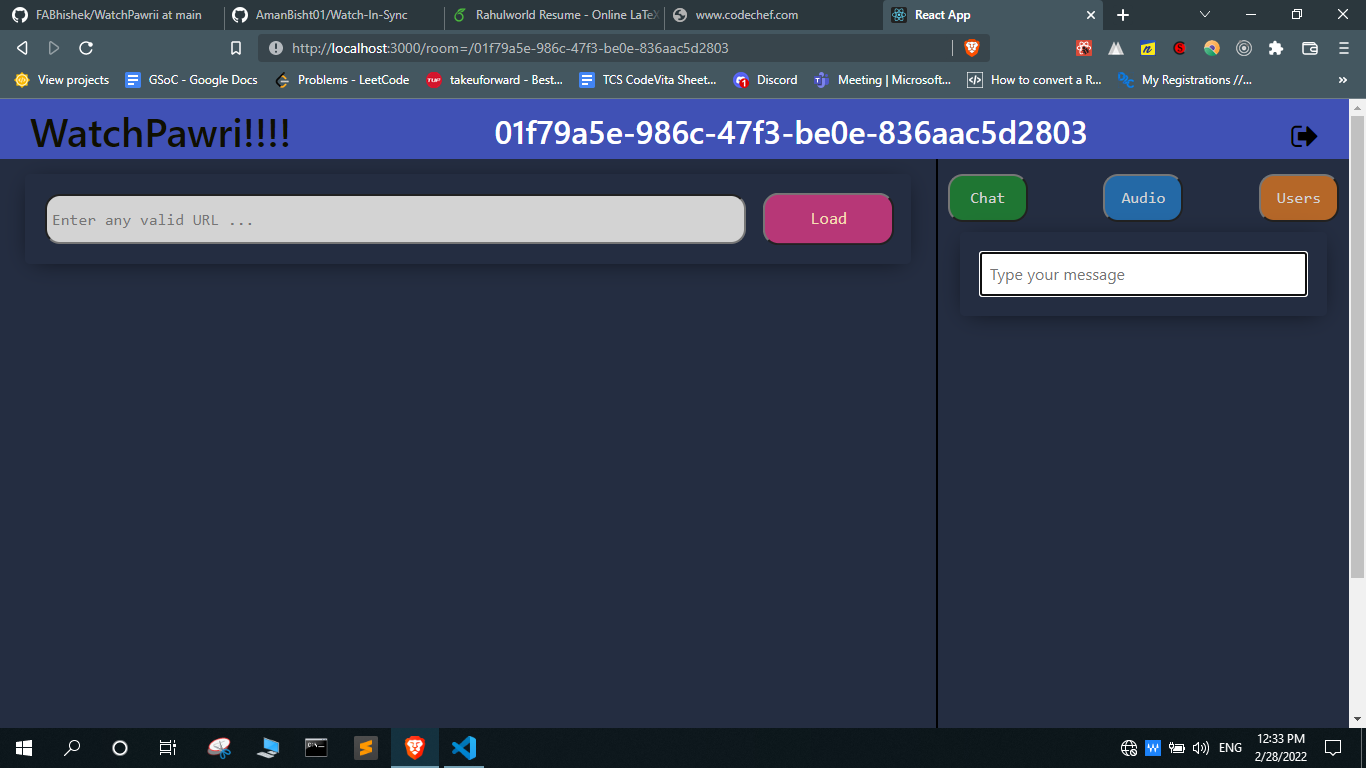Image resolution: width=1366 pixels, height=768 pixels.
Task: Click the Type your message field
Action: 1142,273
